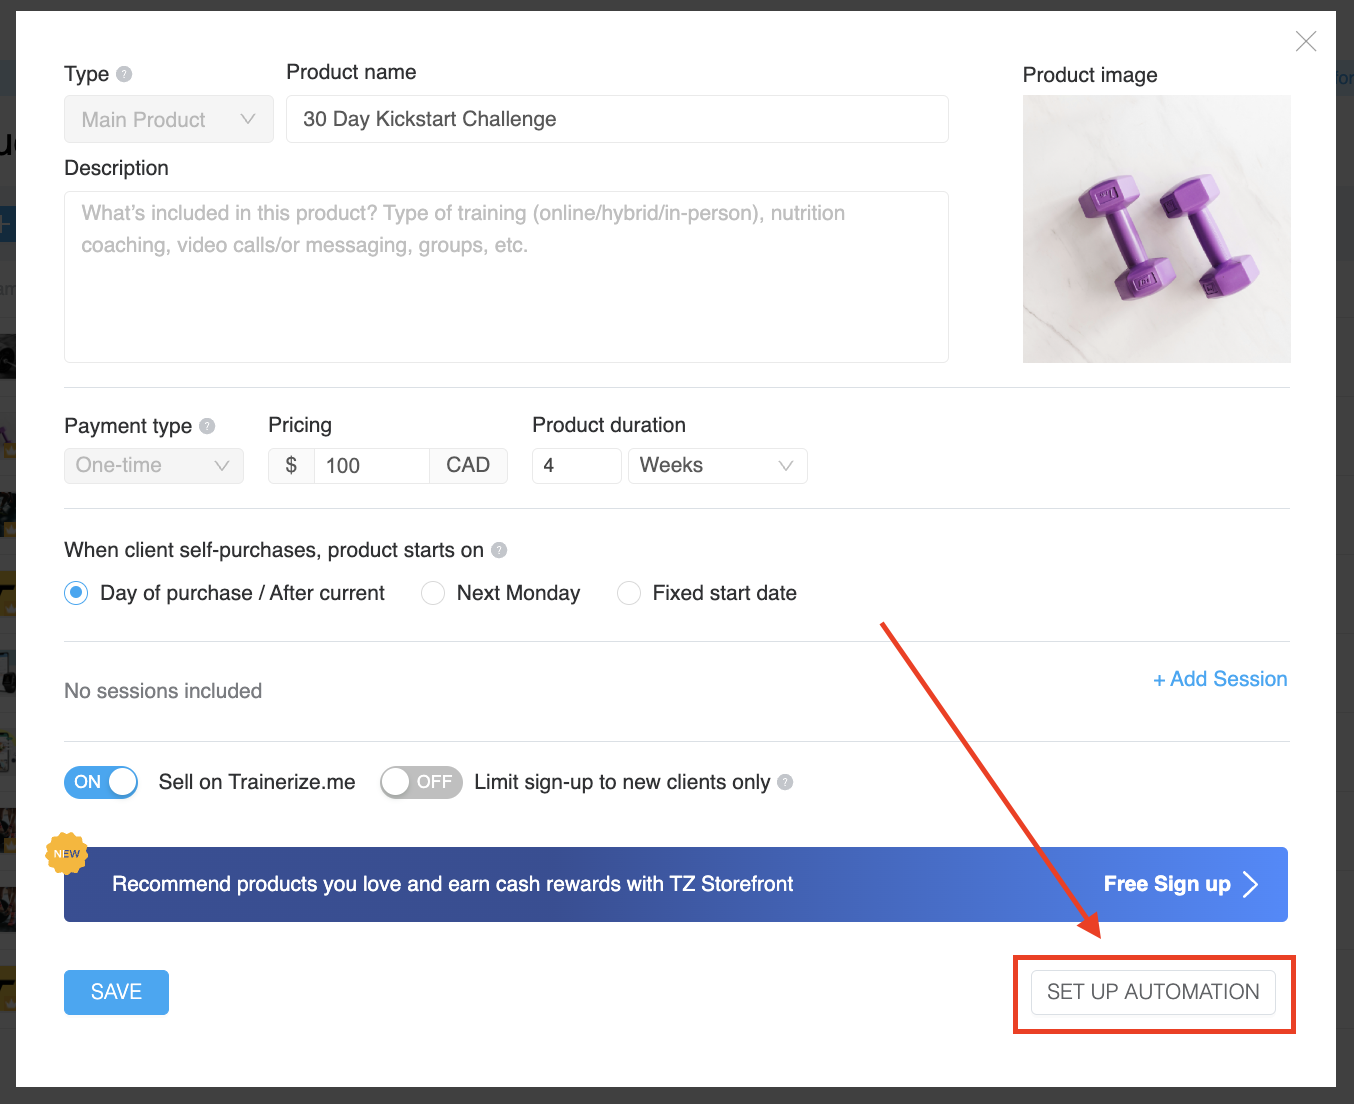Click the purple dumbbells product image
The image size is (1354, 1104).
click(1156, 229)
